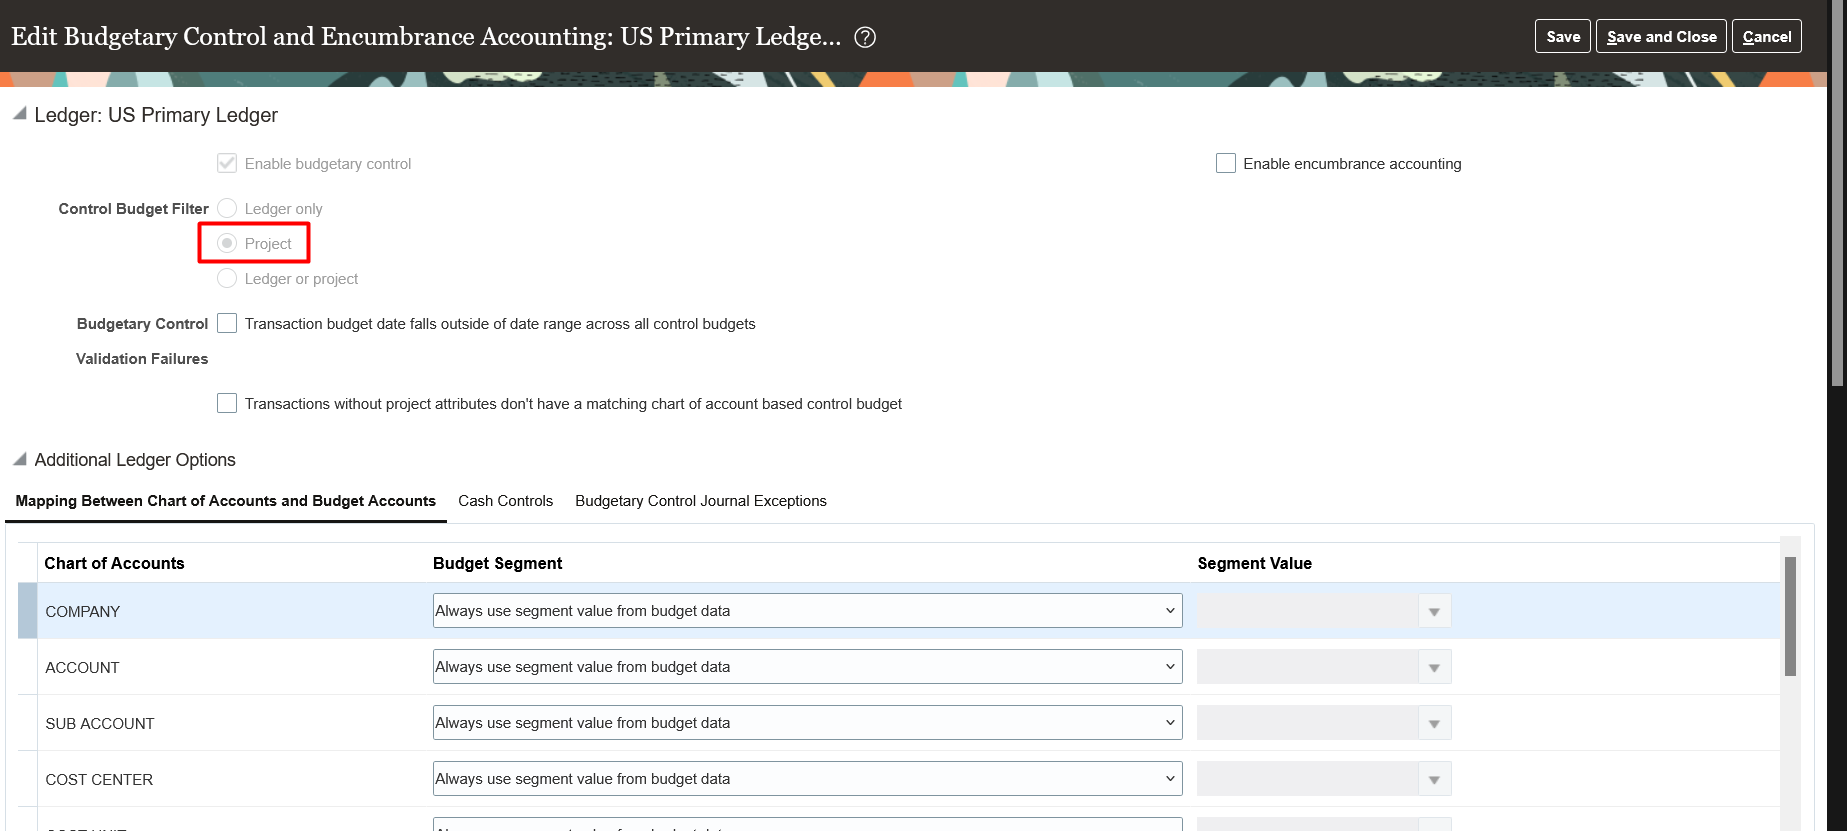Open the help question mark icon
The width and height of the screenshot is (1847, 831).
coord(865,37)
